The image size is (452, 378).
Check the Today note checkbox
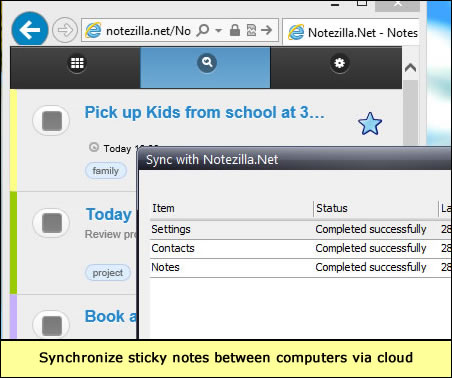coord(52,223)
